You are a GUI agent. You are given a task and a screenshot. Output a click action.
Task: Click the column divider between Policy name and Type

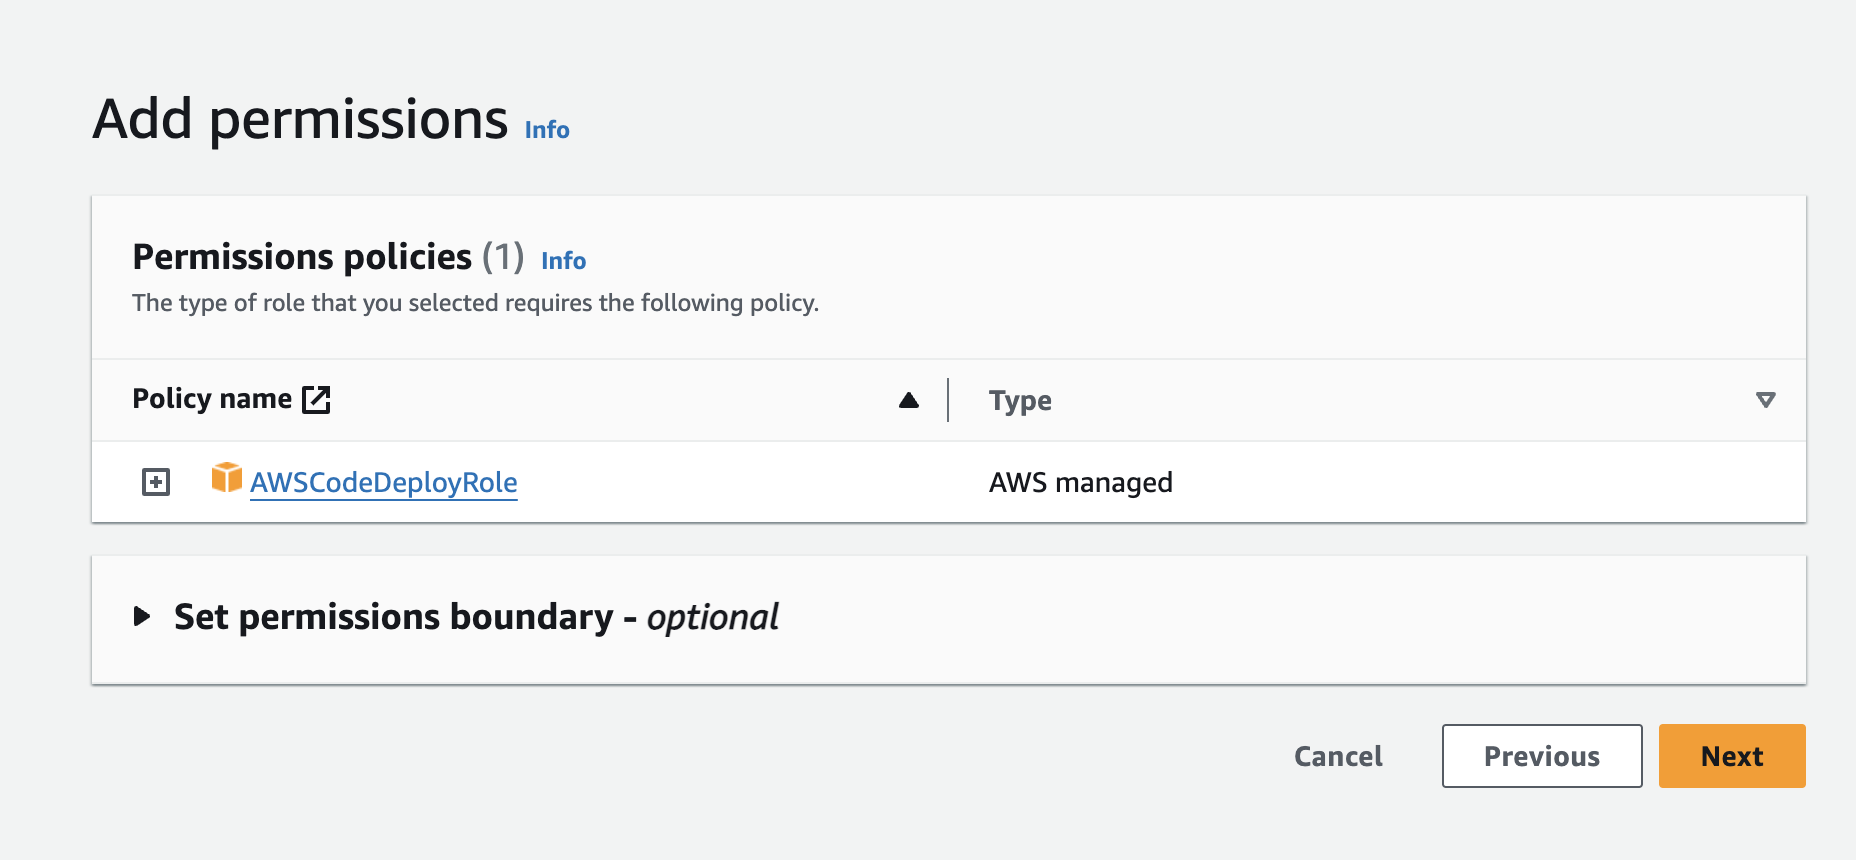coord(948,400)
